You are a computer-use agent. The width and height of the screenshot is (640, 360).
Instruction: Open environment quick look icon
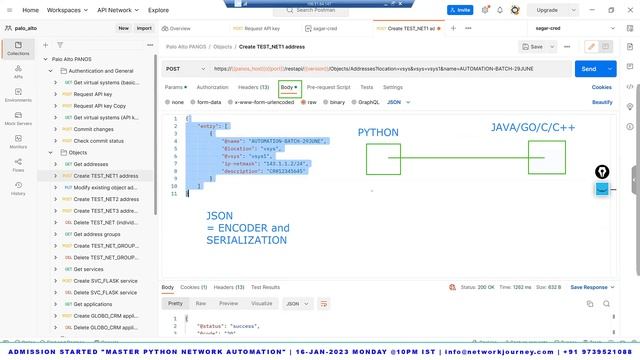(x=630, y=28)
